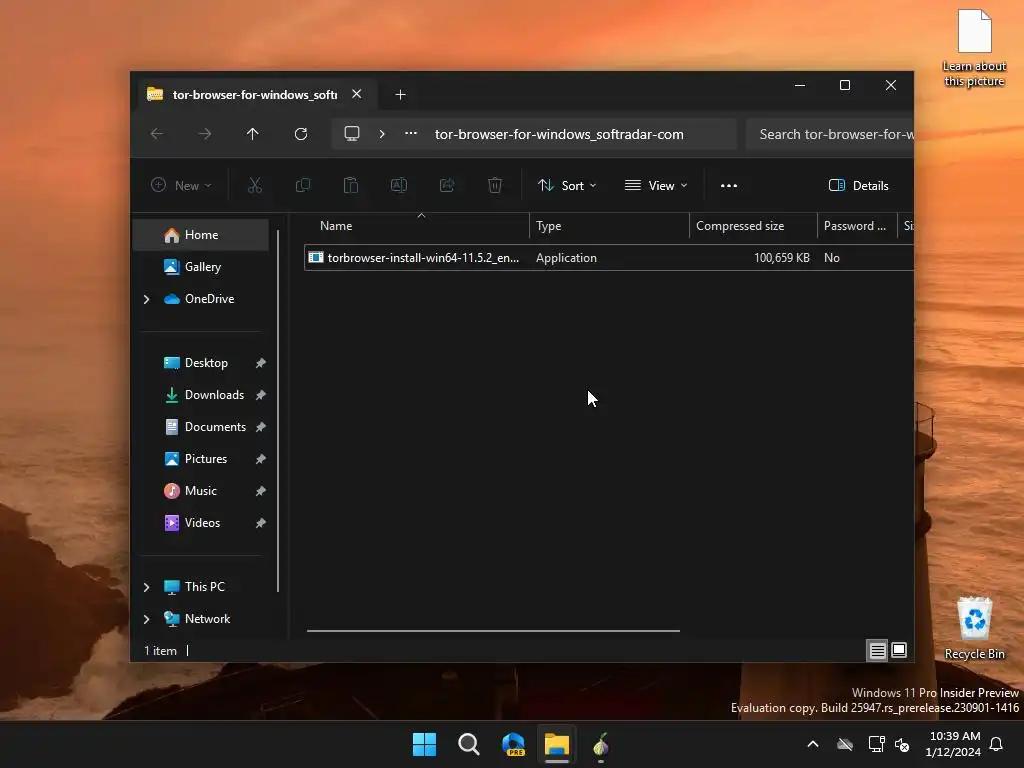1024x768 pixels.
Task: Select the torbrowser-install-win64-11.5.2 file
Action: pos(609,257)
